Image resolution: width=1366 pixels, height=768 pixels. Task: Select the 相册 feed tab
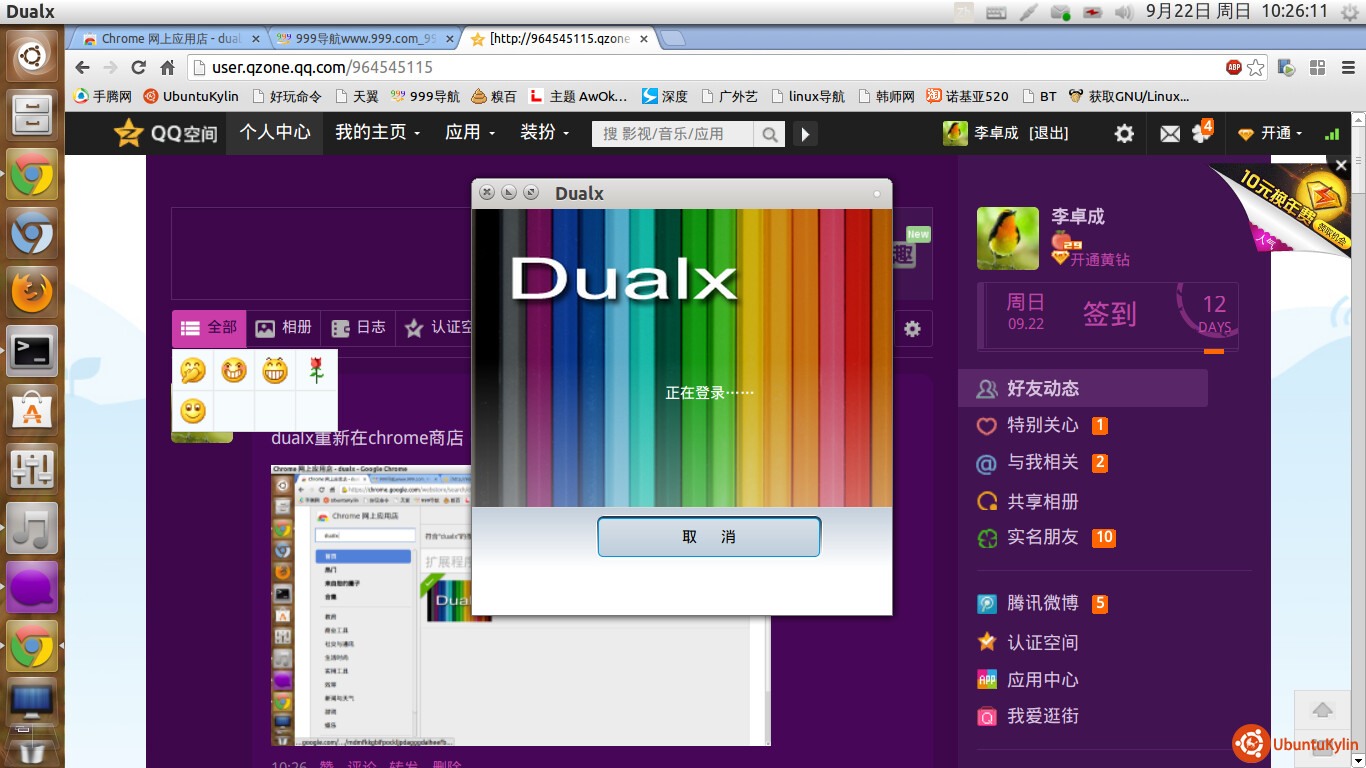tap(283, 327)
